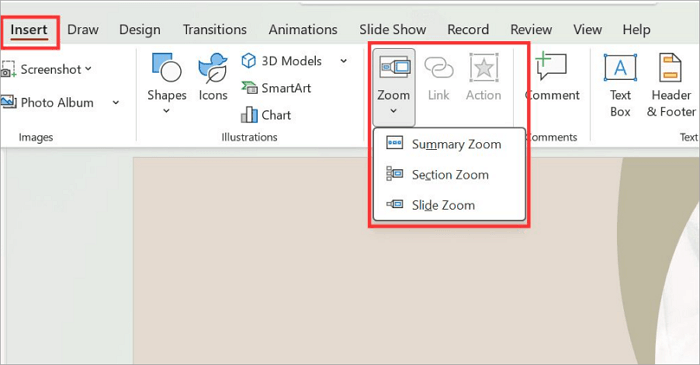Click the Photo Album label
The height and width of the screenshot is (365, 700).
point(57,103)
